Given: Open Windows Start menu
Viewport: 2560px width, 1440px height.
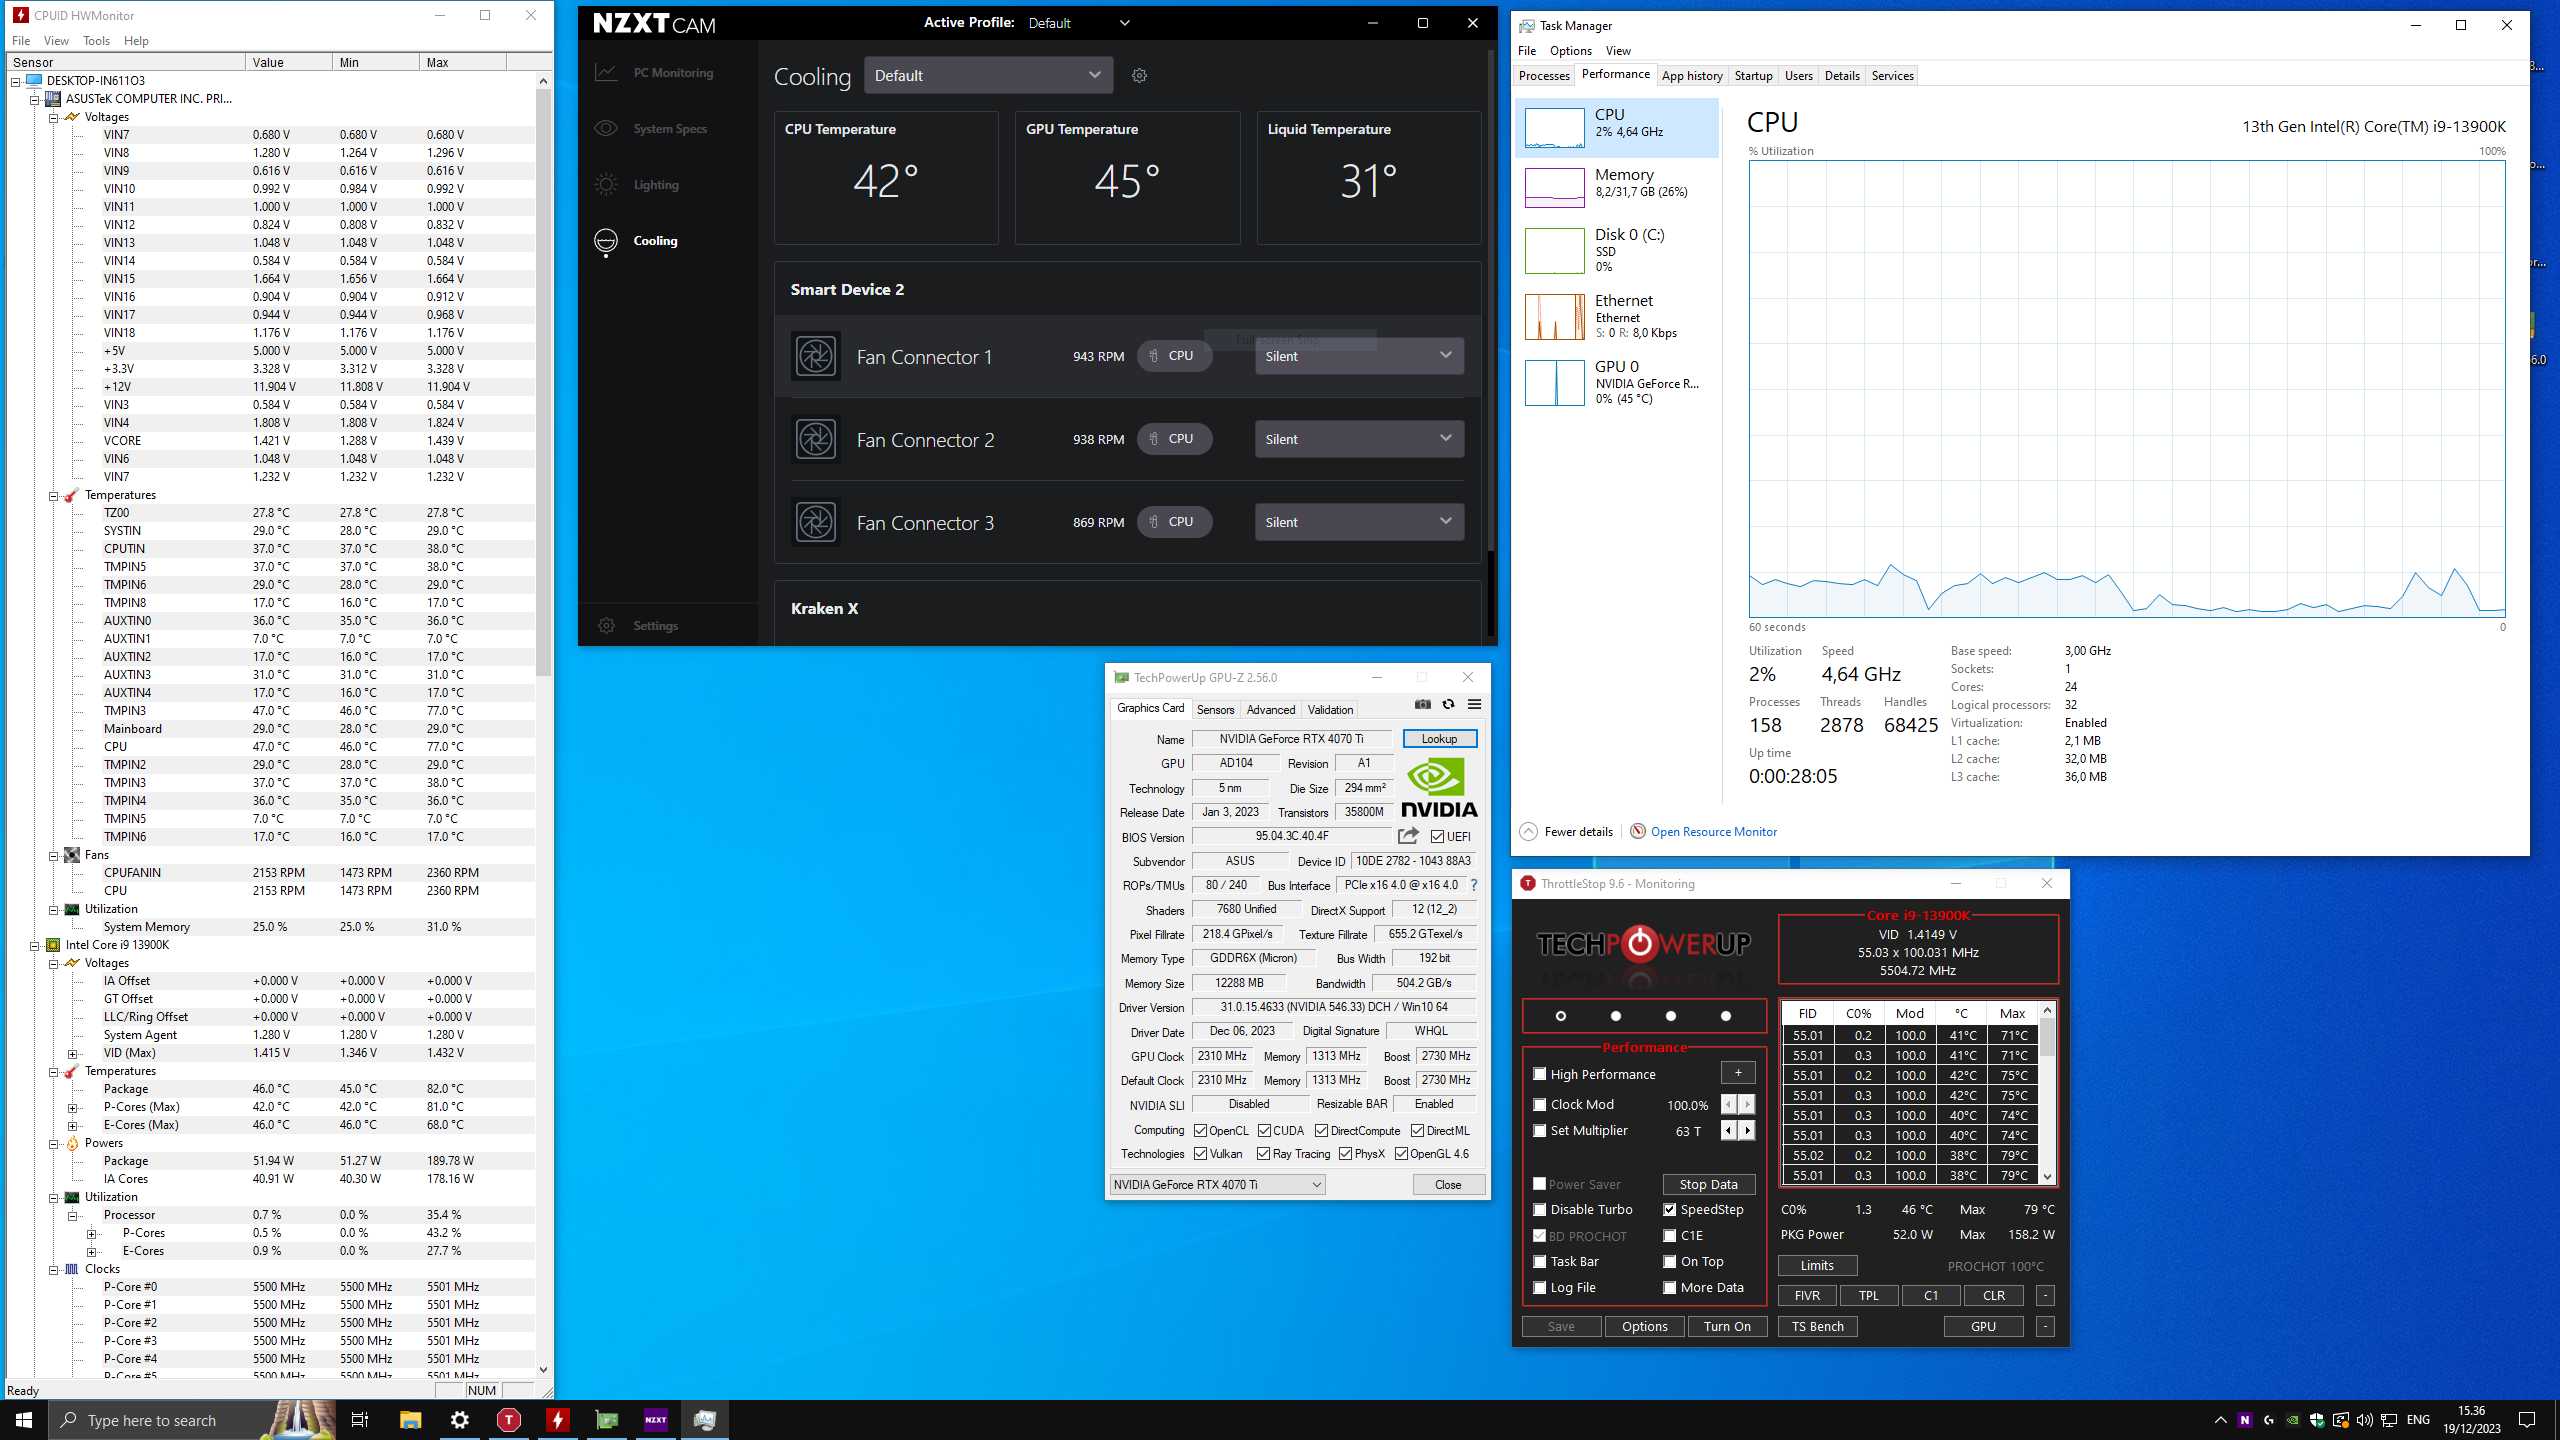Looking at the screenshot, I should (x=24, y=1420).
